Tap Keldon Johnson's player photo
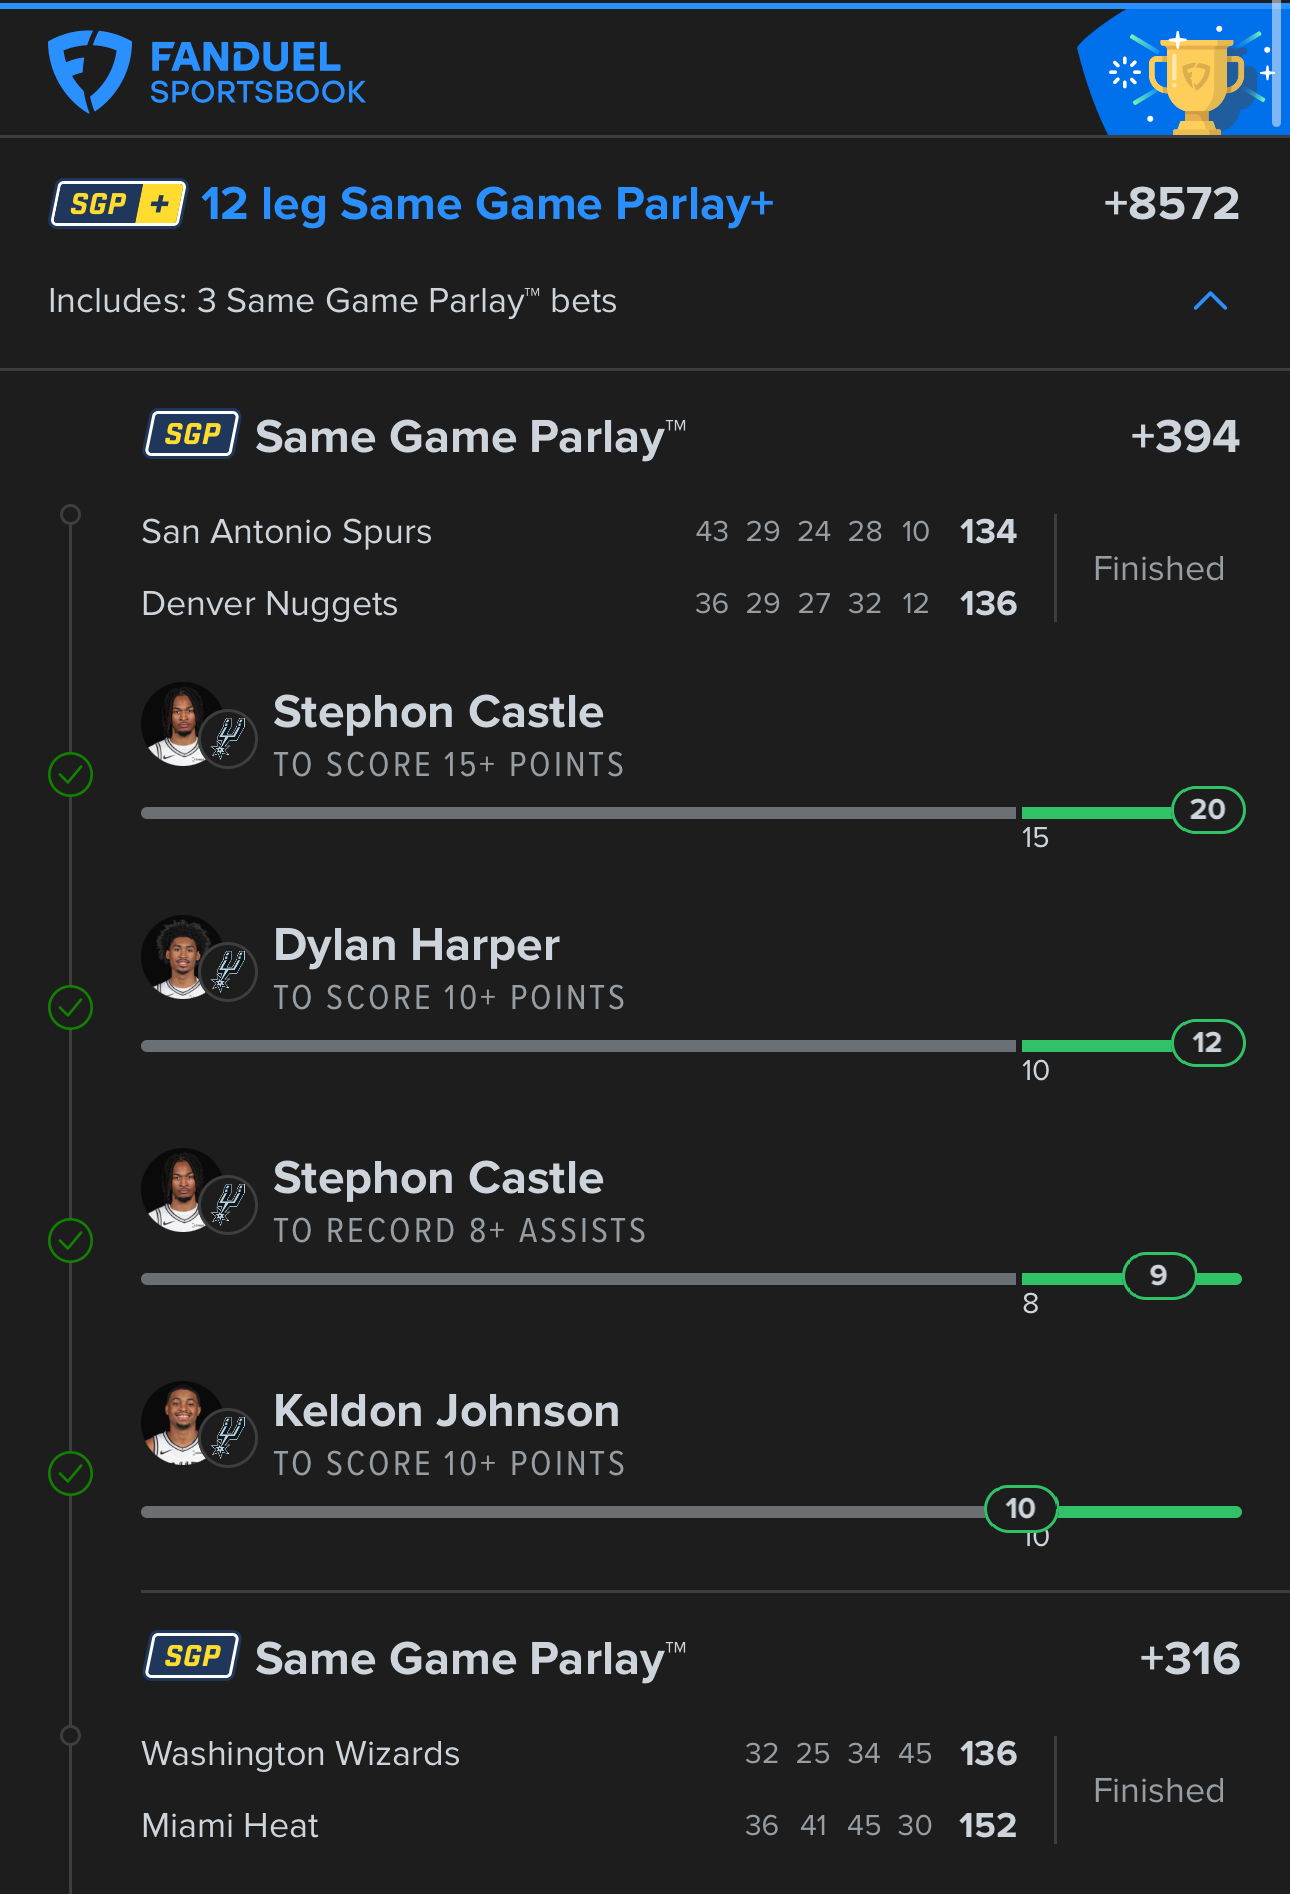 (x=182, y=1424)
